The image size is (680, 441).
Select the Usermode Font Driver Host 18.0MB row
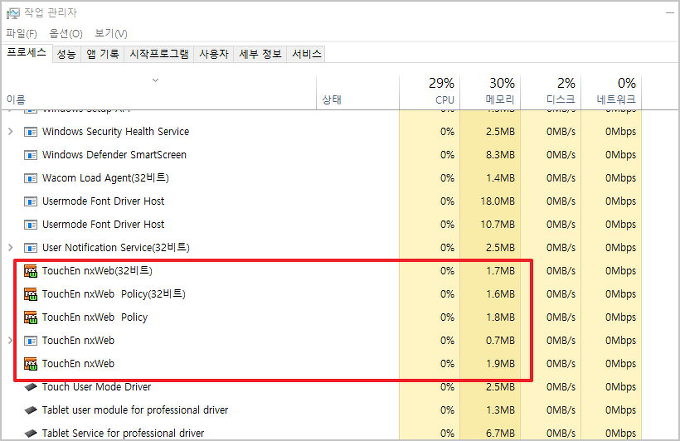[x=103, y=201]
